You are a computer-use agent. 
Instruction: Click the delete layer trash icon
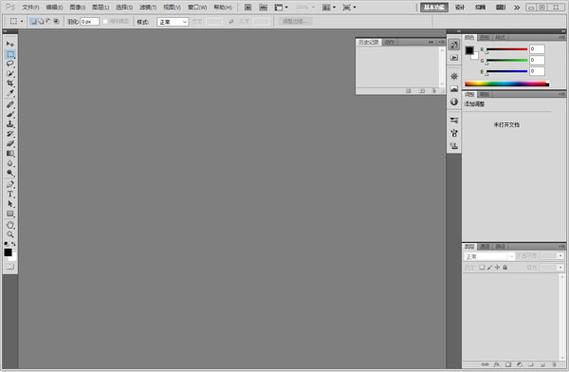(554, 364)
